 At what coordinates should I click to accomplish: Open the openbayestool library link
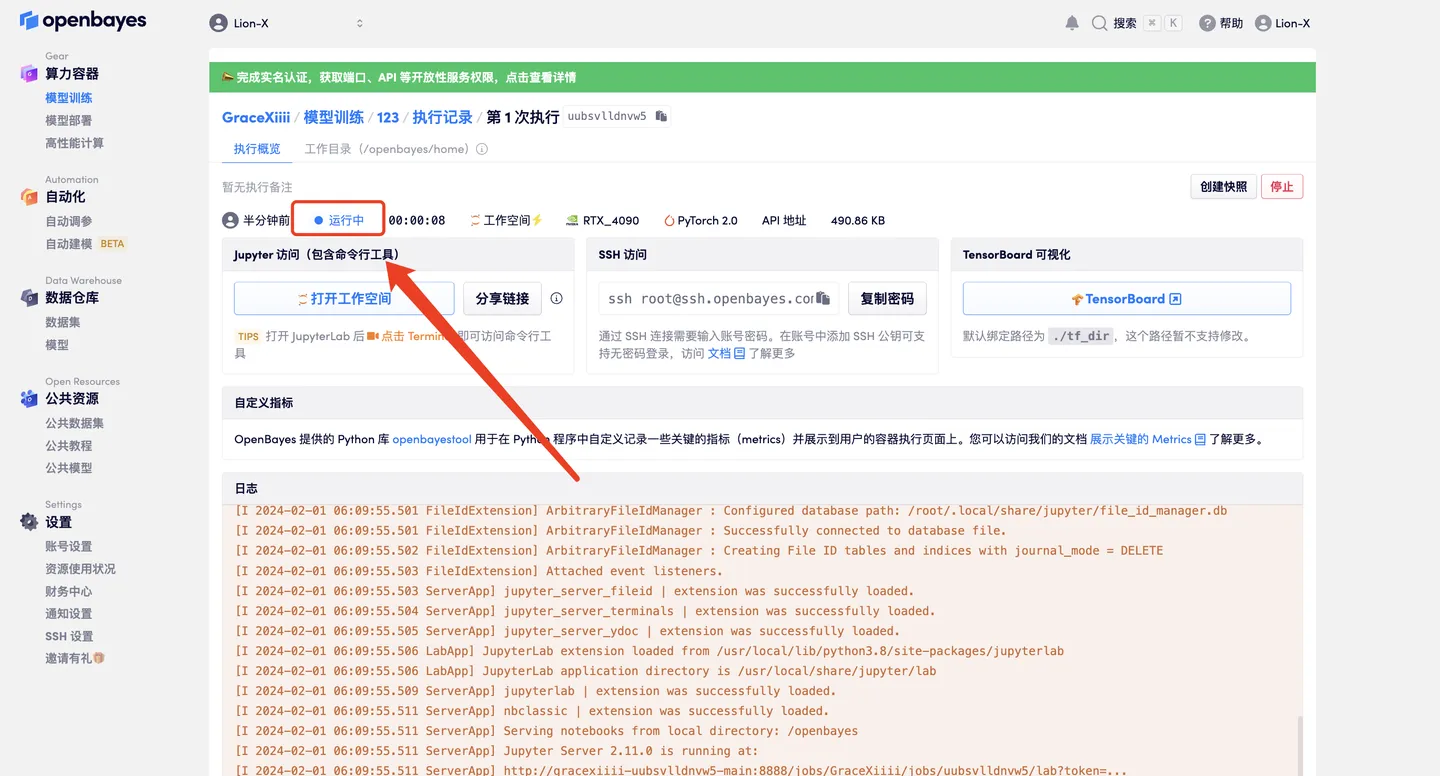(432, 439)
